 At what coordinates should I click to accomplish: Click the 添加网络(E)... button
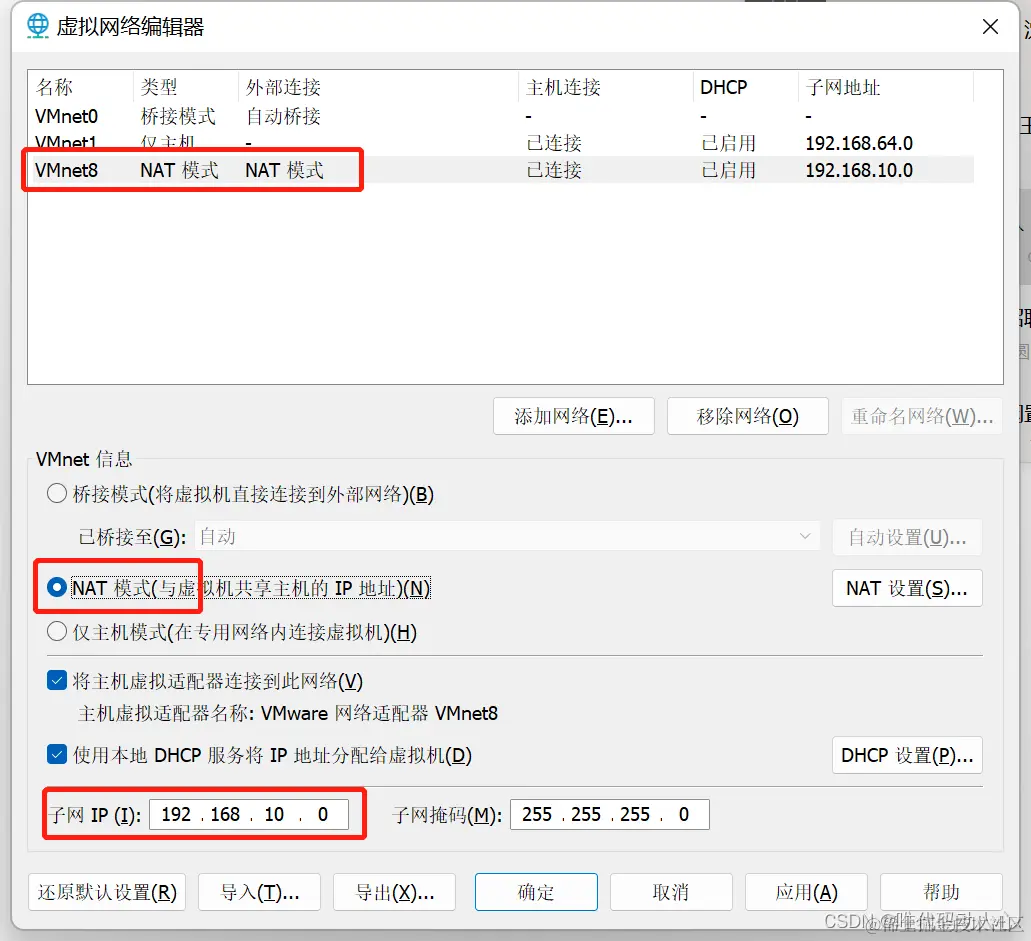[x=573, y=416]
